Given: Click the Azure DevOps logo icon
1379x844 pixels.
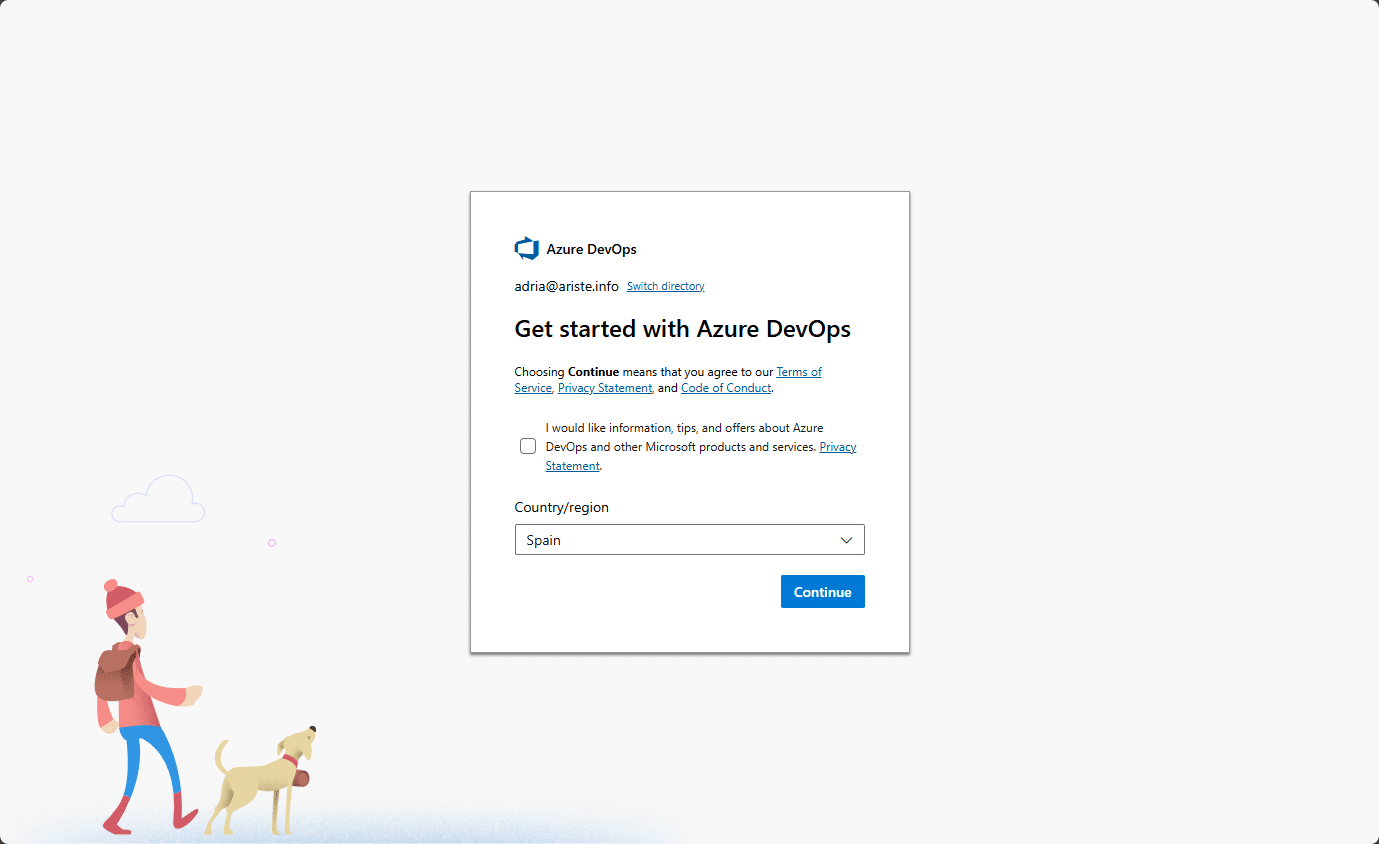Looking at the screenshot, I should (x=527, y=248).
